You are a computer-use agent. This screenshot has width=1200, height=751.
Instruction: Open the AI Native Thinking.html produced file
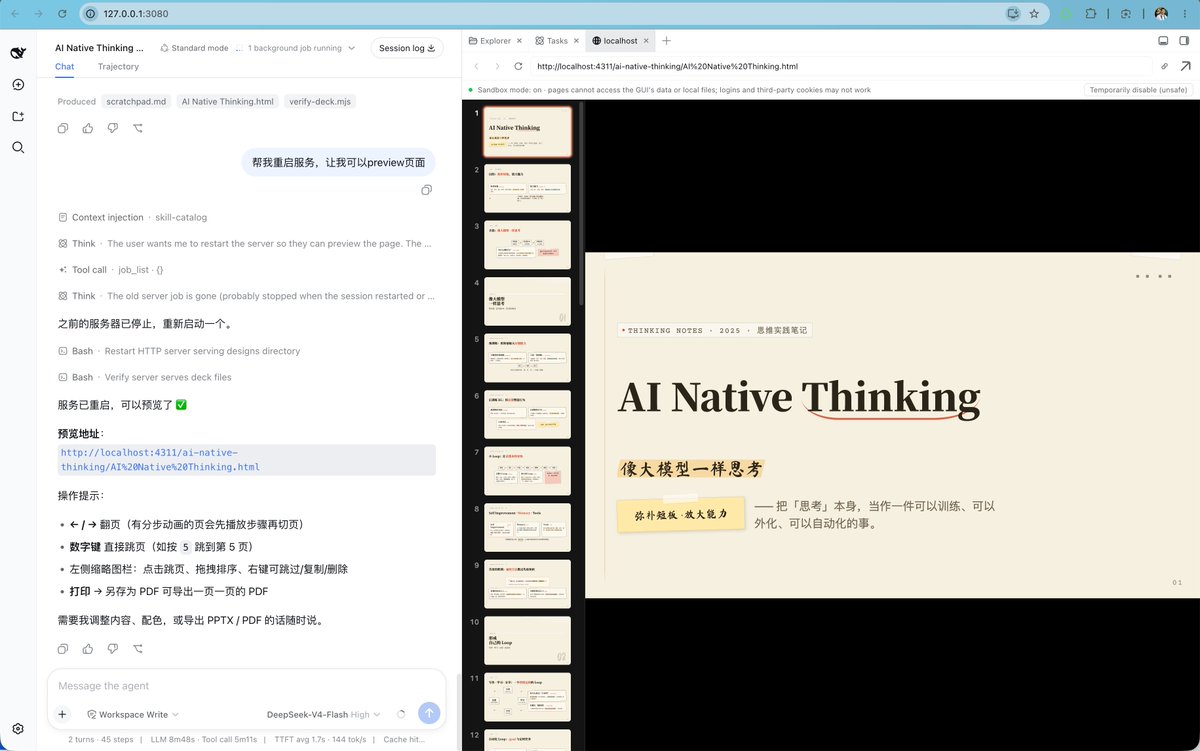(227, 101)
